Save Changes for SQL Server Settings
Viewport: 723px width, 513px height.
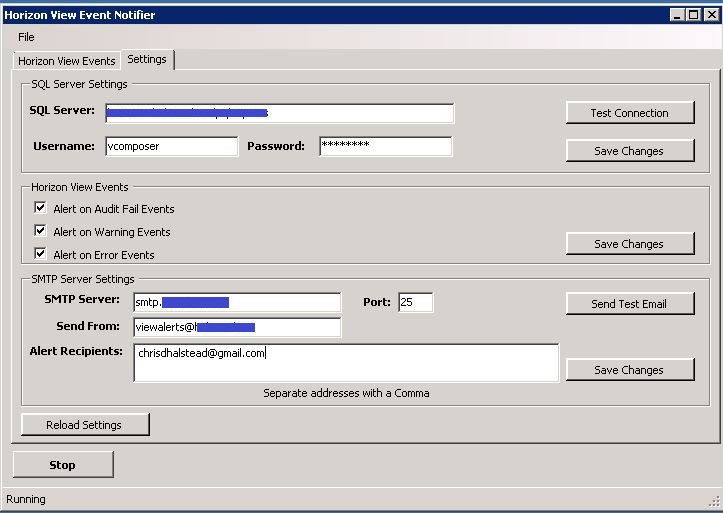tap(629, 151)
